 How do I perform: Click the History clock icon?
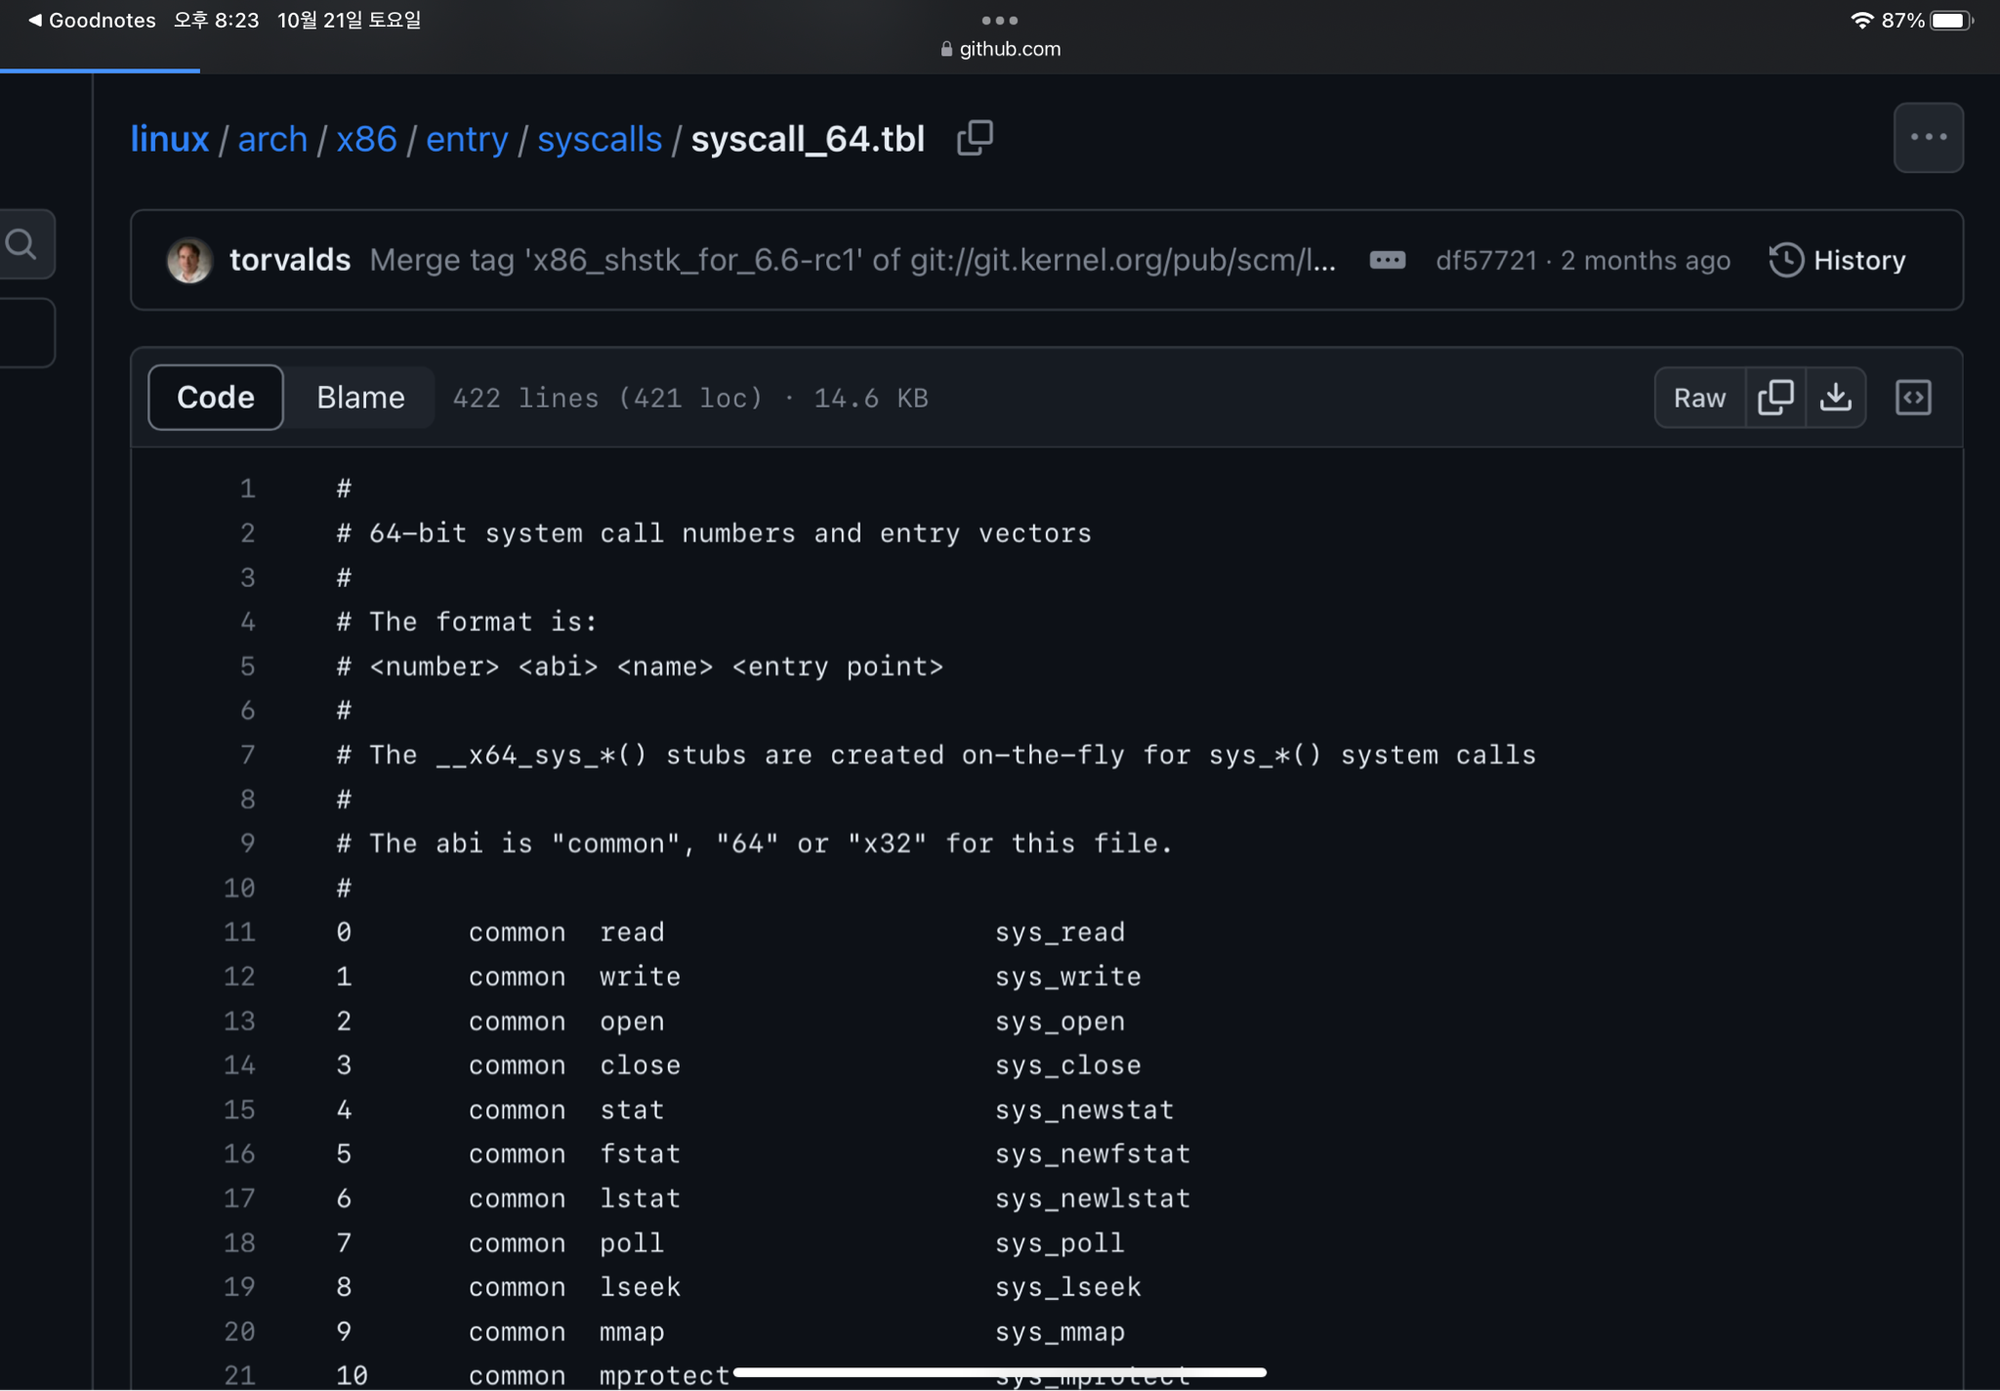click(1785, 260)
